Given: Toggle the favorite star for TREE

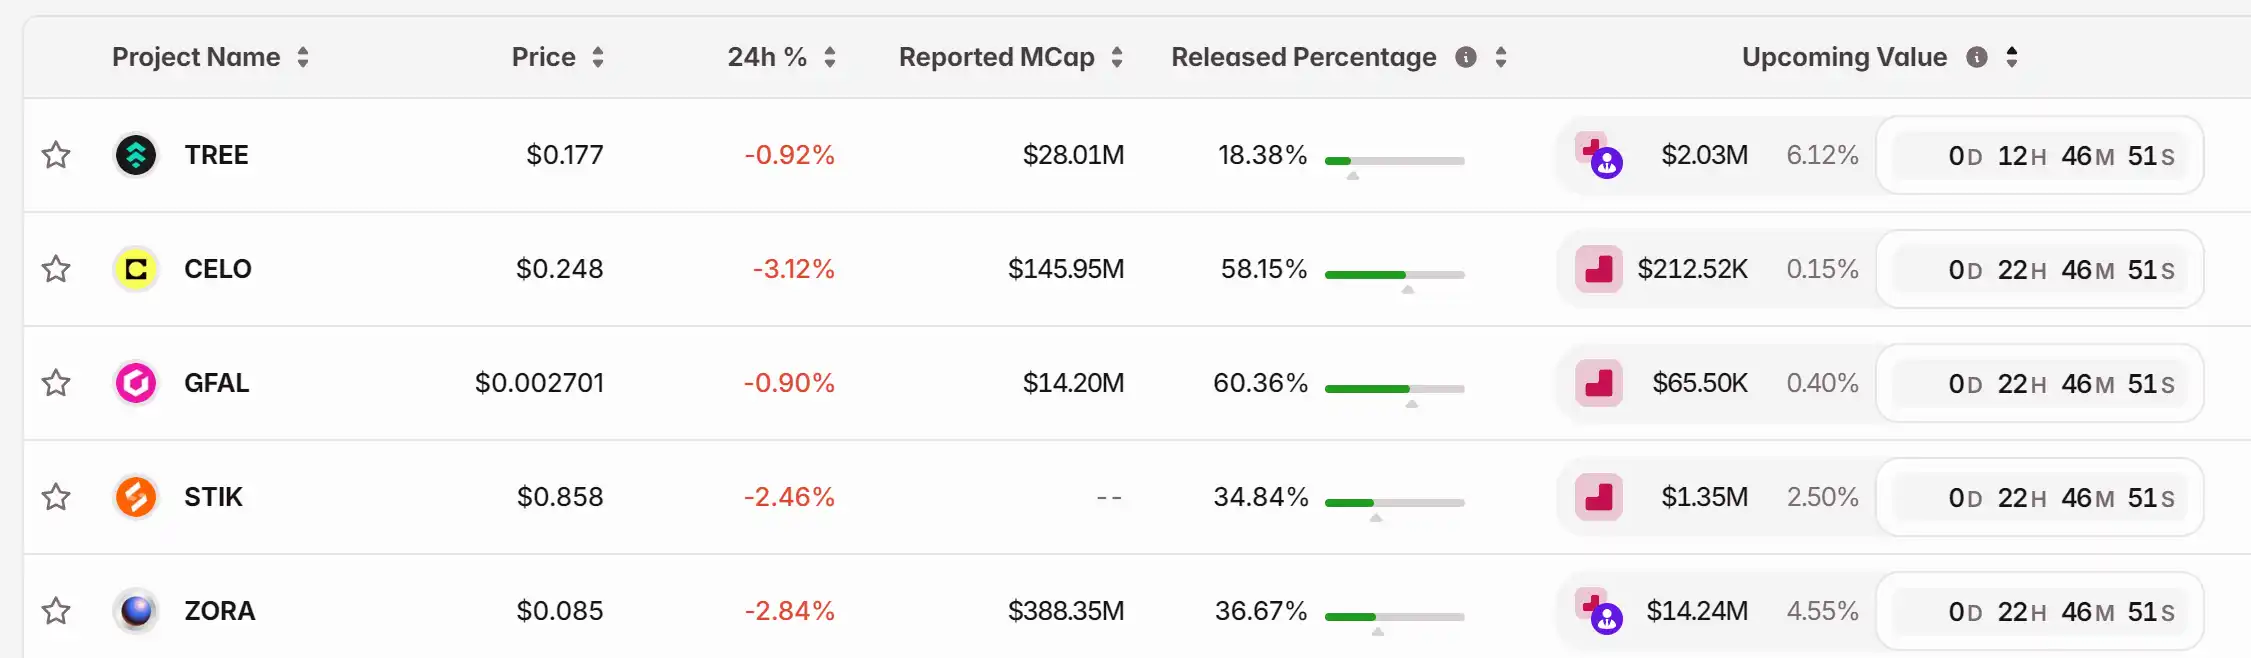Looking at the screenshot, I should (x=56, y=155).
